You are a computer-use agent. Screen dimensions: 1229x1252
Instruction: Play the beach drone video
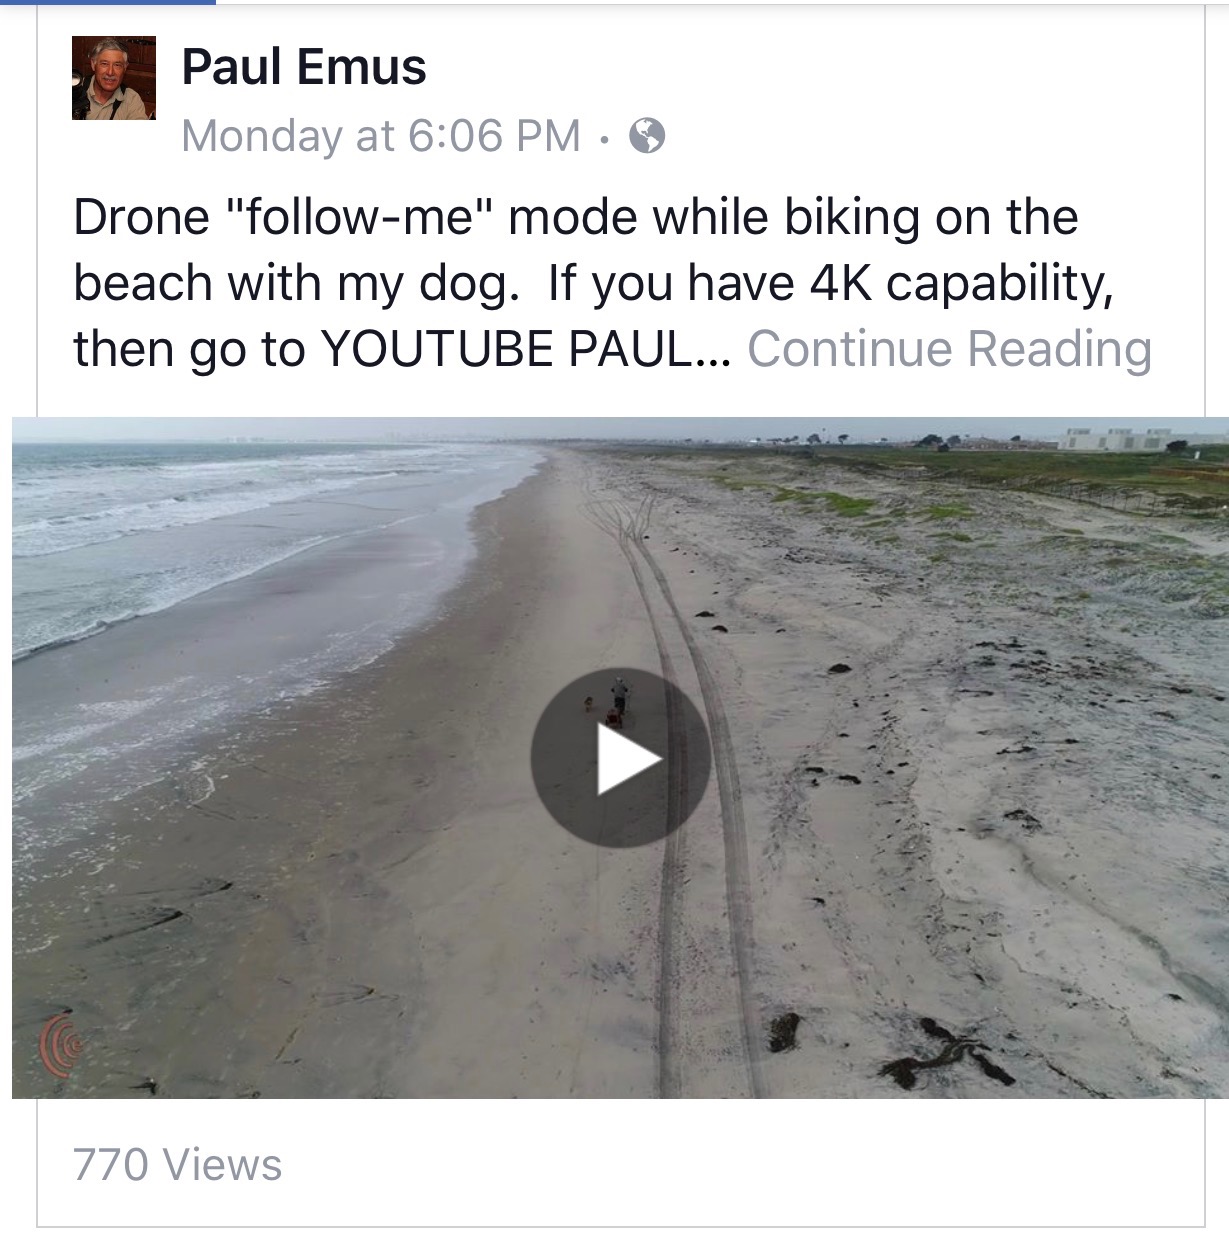click(x=620, y=758)
